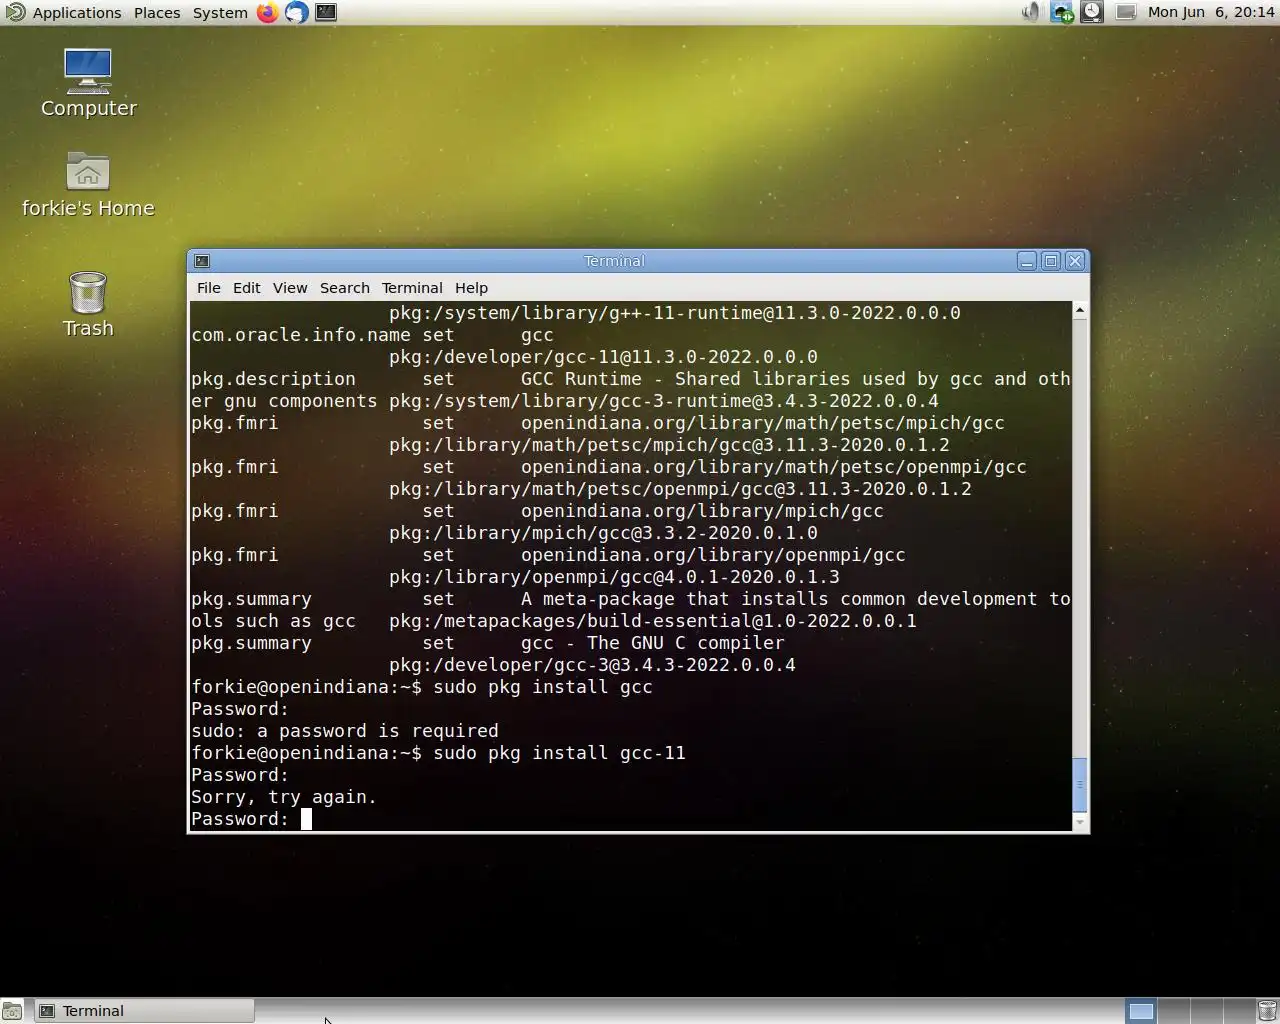
Task: Click 'gcc - The GNU C compiler' text
Action: coord(653,643)
